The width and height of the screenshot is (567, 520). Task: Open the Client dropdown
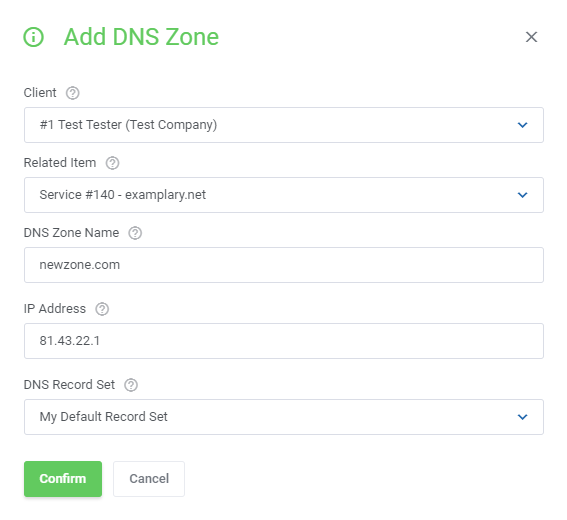[x=284, y=125]
